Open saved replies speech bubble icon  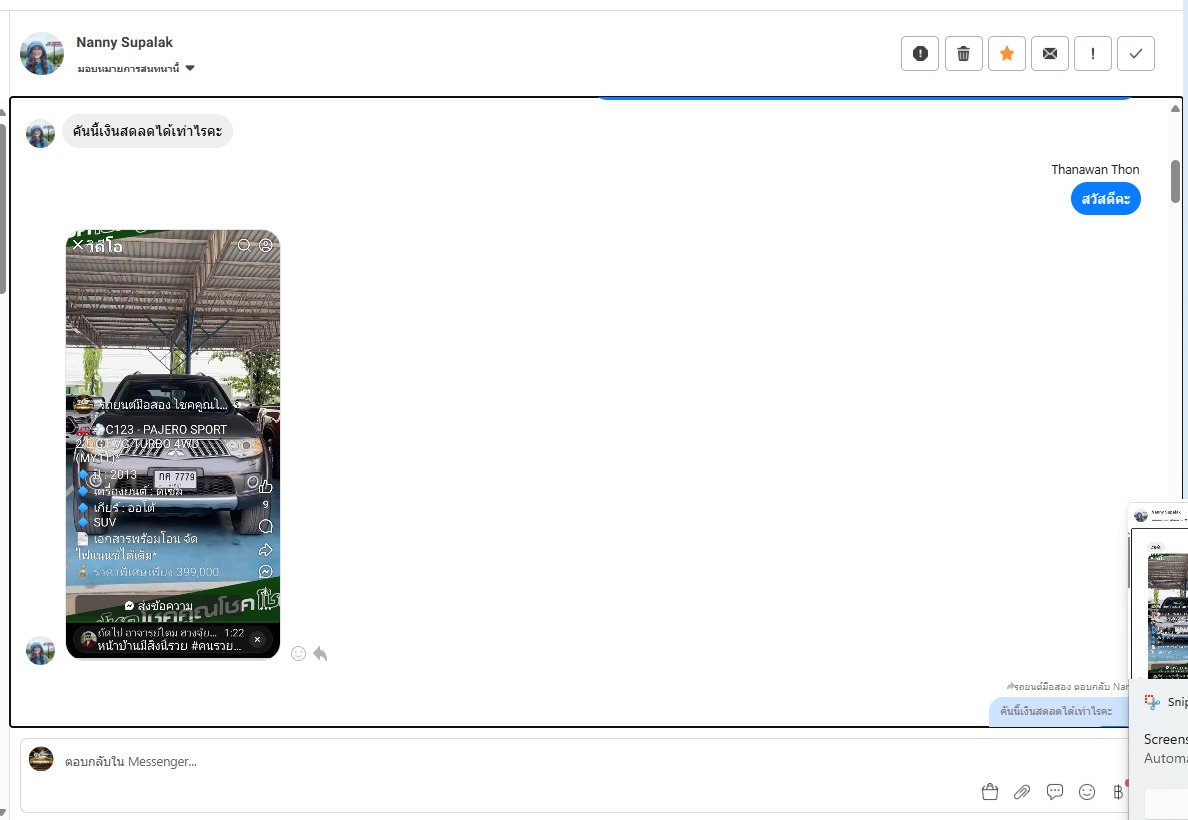(x=1055, y=792)
